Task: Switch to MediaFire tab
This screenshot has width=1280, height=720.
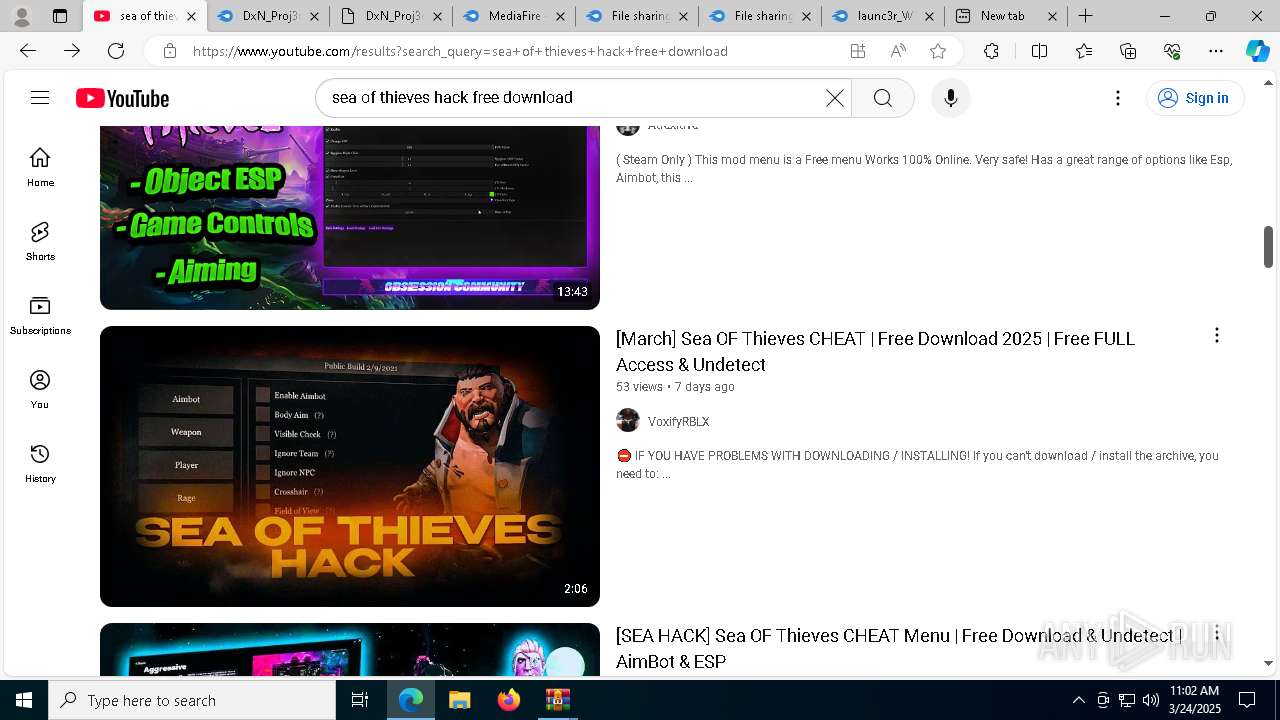Action: (514, 16)
